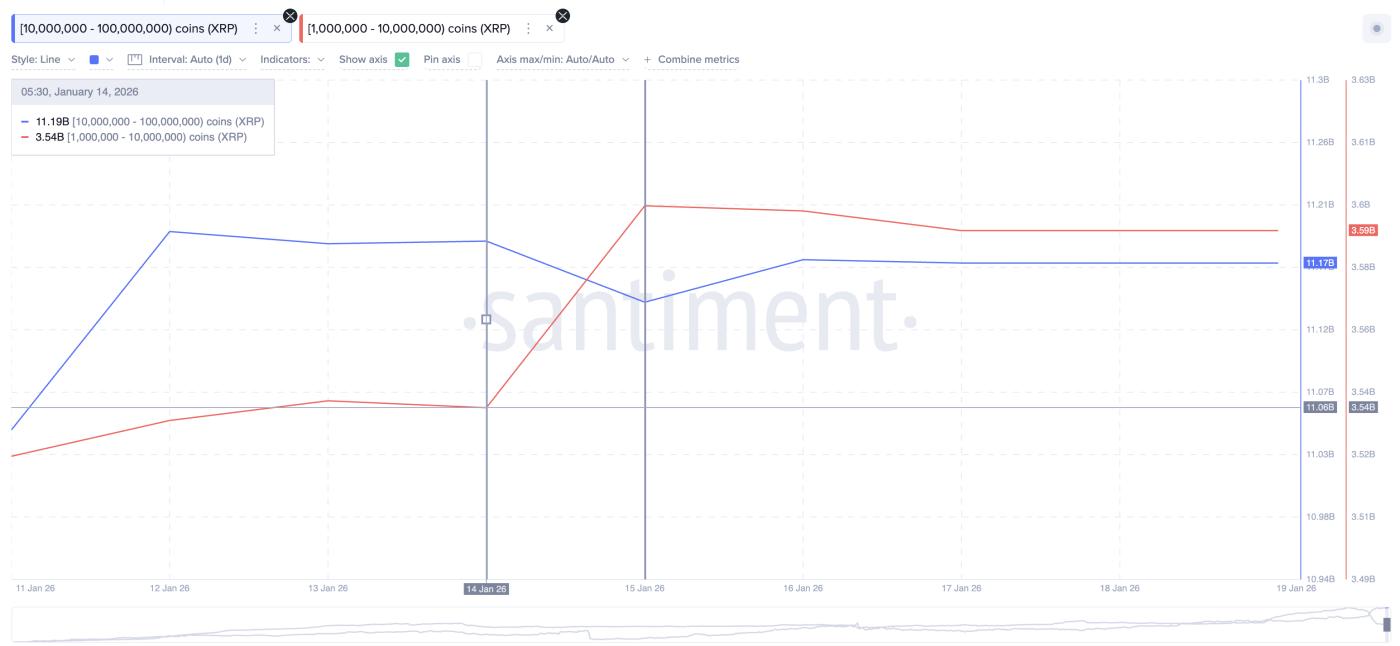The height and width of the screenshot is (646, 1400).
Task: Open options menu for the [10,000,000 - 100,000,000) coins metric
Action: coord(254,27)
